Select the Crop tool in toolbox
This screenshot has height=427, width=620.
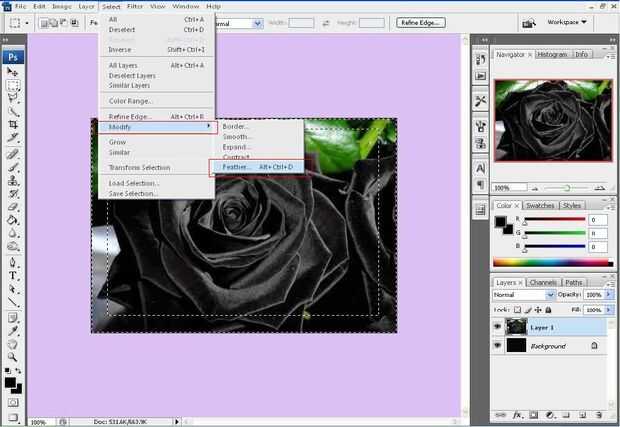pyautogui.click(x=13, y=123)
